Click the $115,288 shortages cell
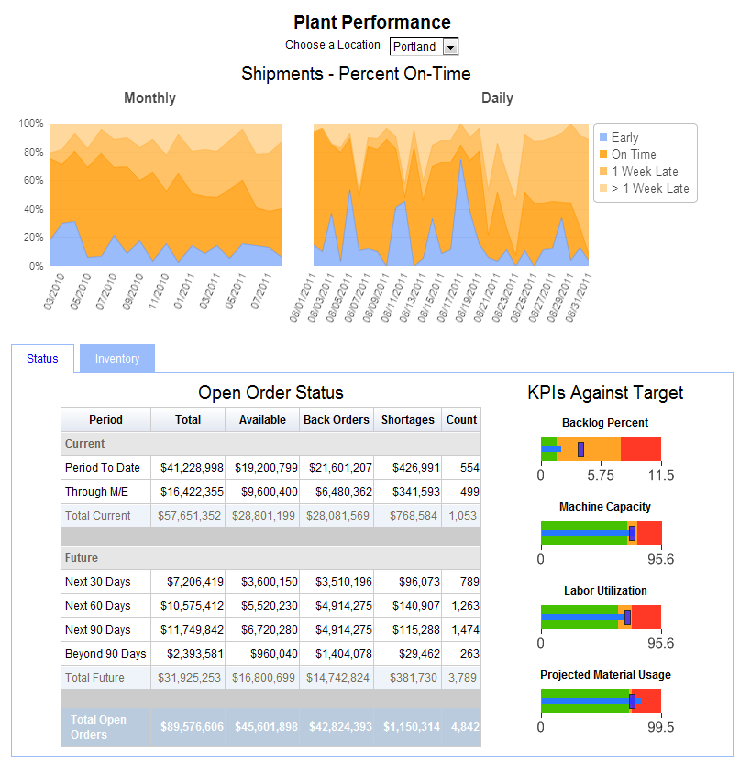Screen dimensions: 736x760 point(408,630)
